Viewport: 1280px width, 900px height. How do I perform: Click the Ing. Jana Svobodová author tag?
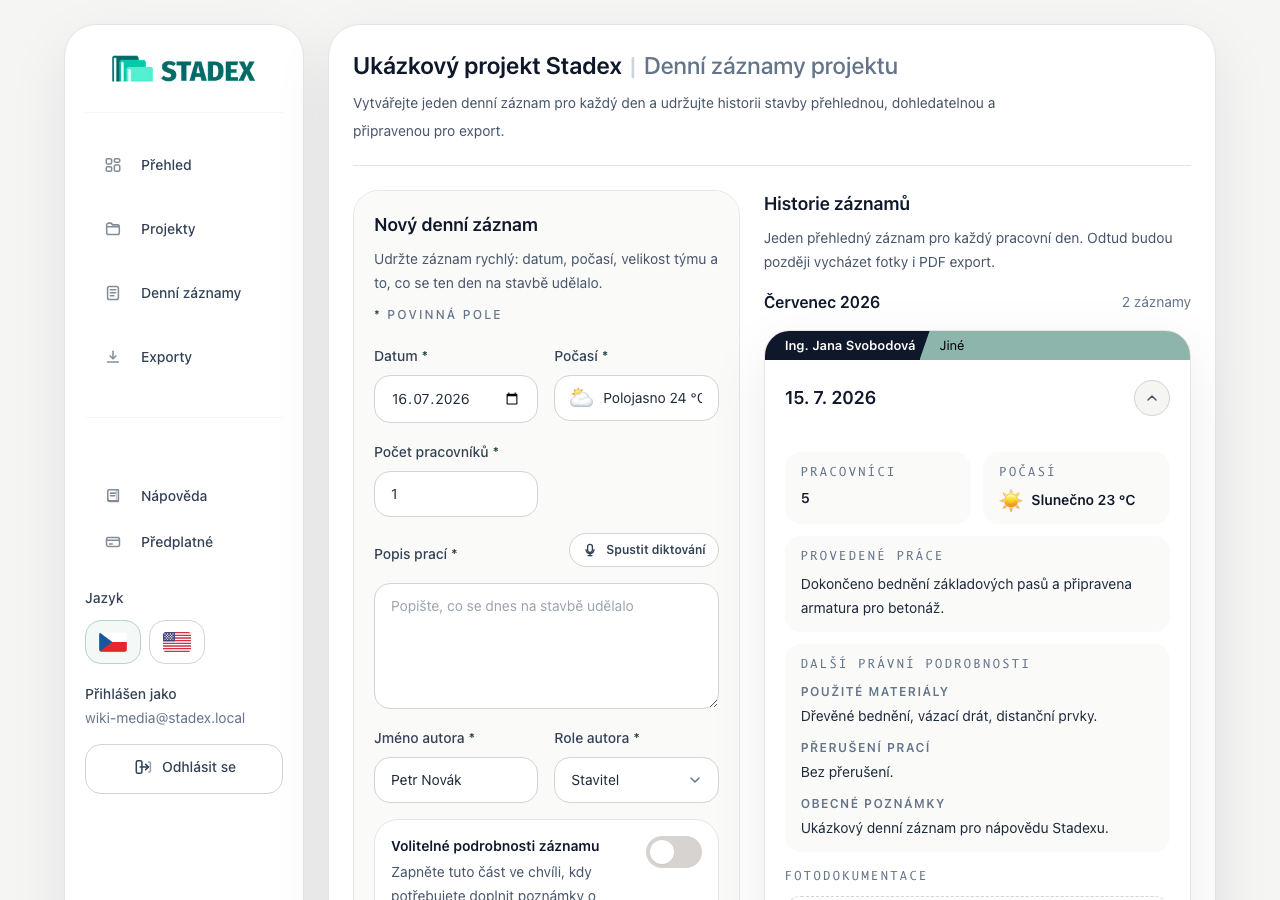pos(848,345)
